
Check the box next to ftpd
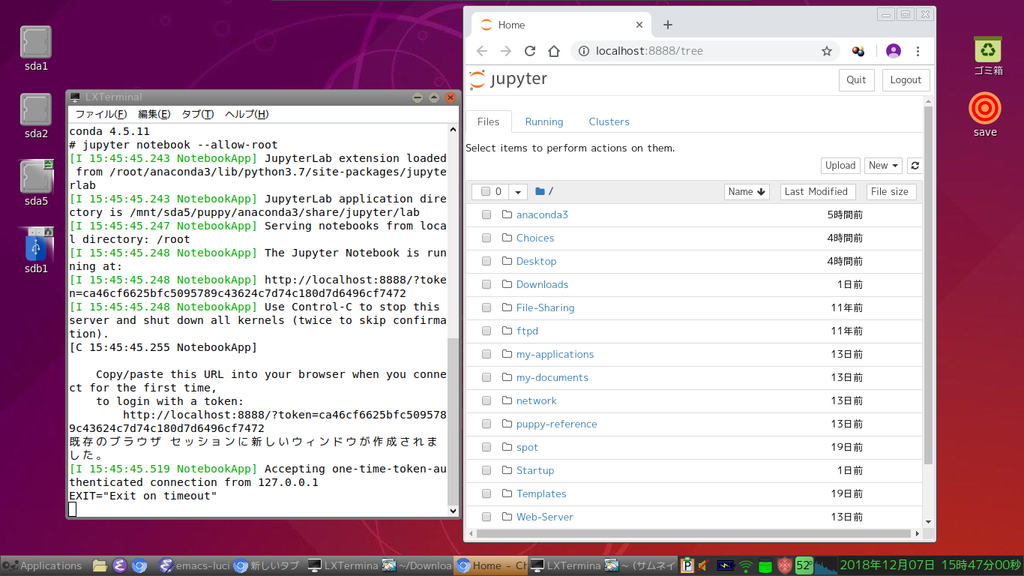click(487, 331)
